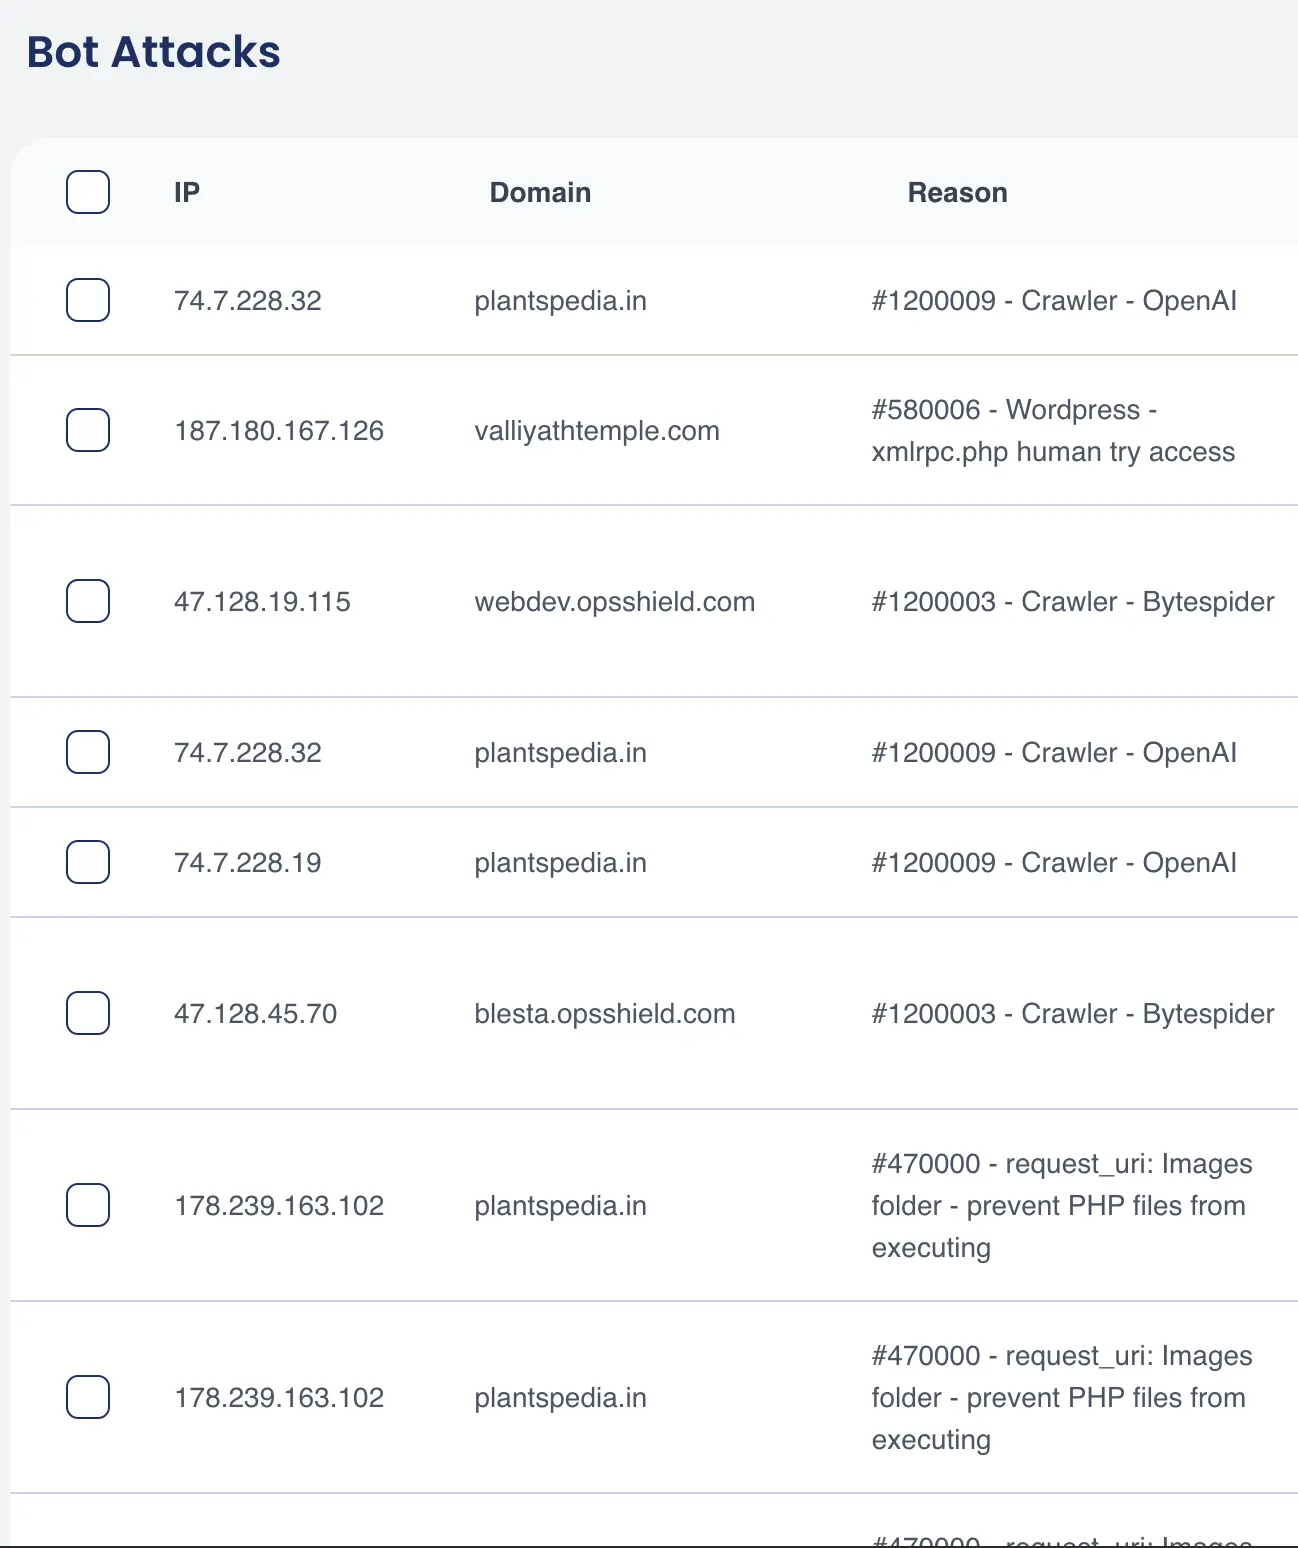Check the row for IP 74.7.228.32
This screenshot has height=1548, width=1298.
pos(87,300)
